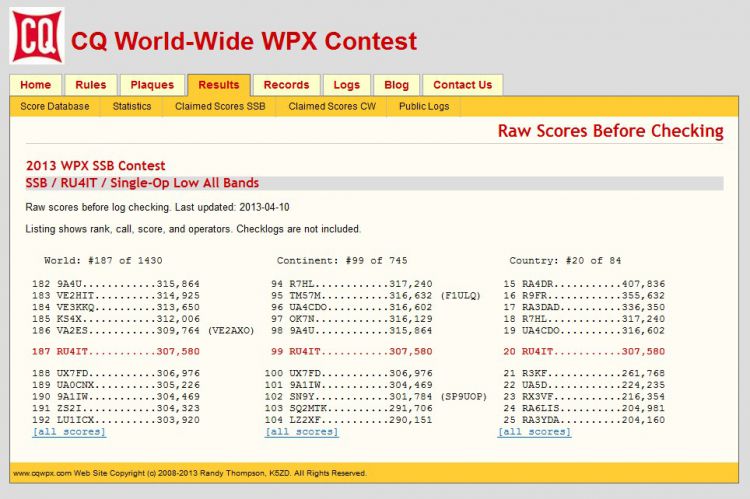
Task: Click the operator VE2AXO in parentheses
Action: [x=231, y=331]
